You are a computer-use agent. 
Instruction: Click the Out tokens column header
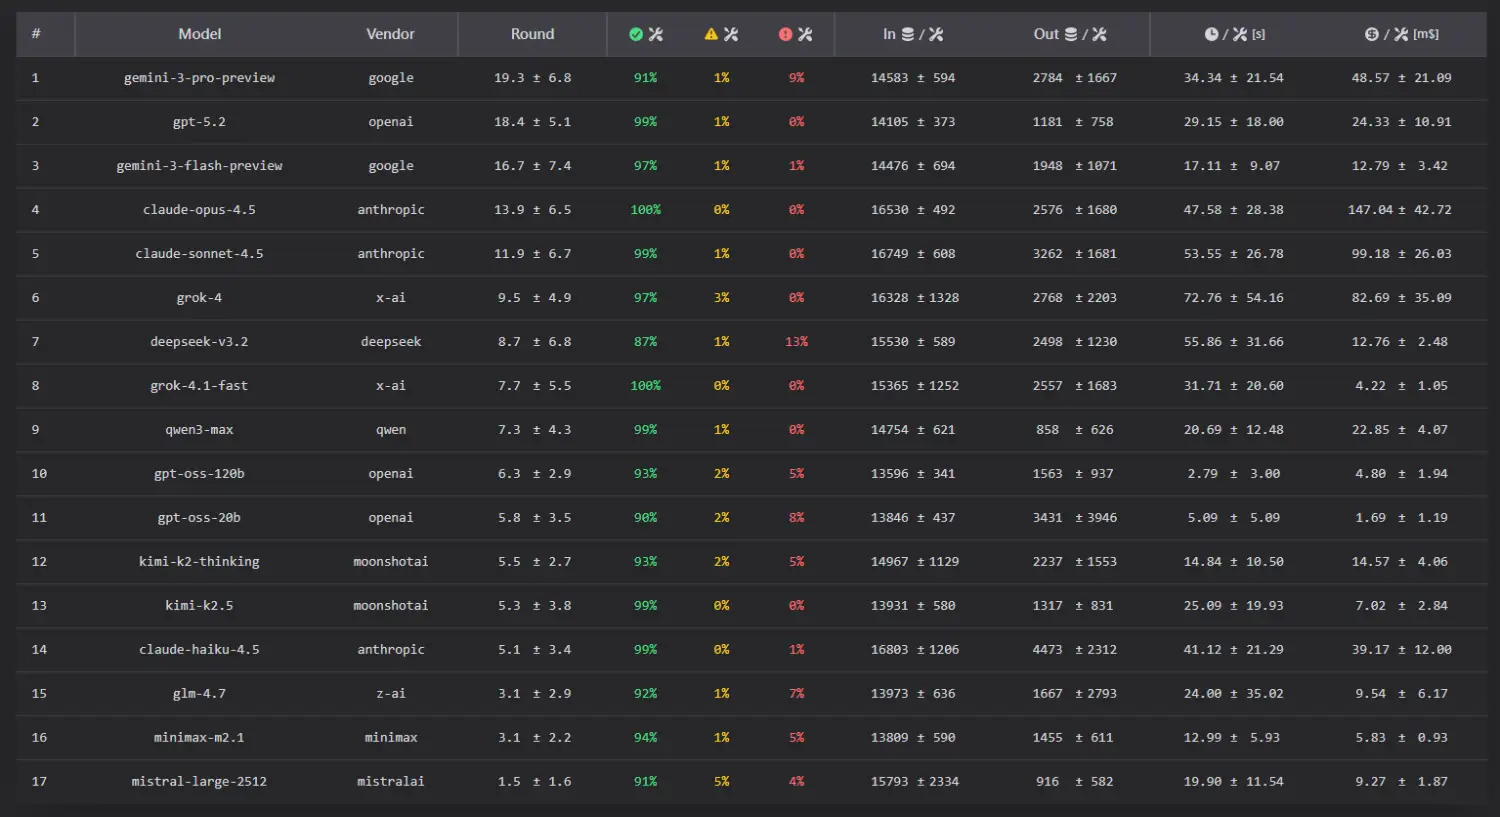point(1069,34)
